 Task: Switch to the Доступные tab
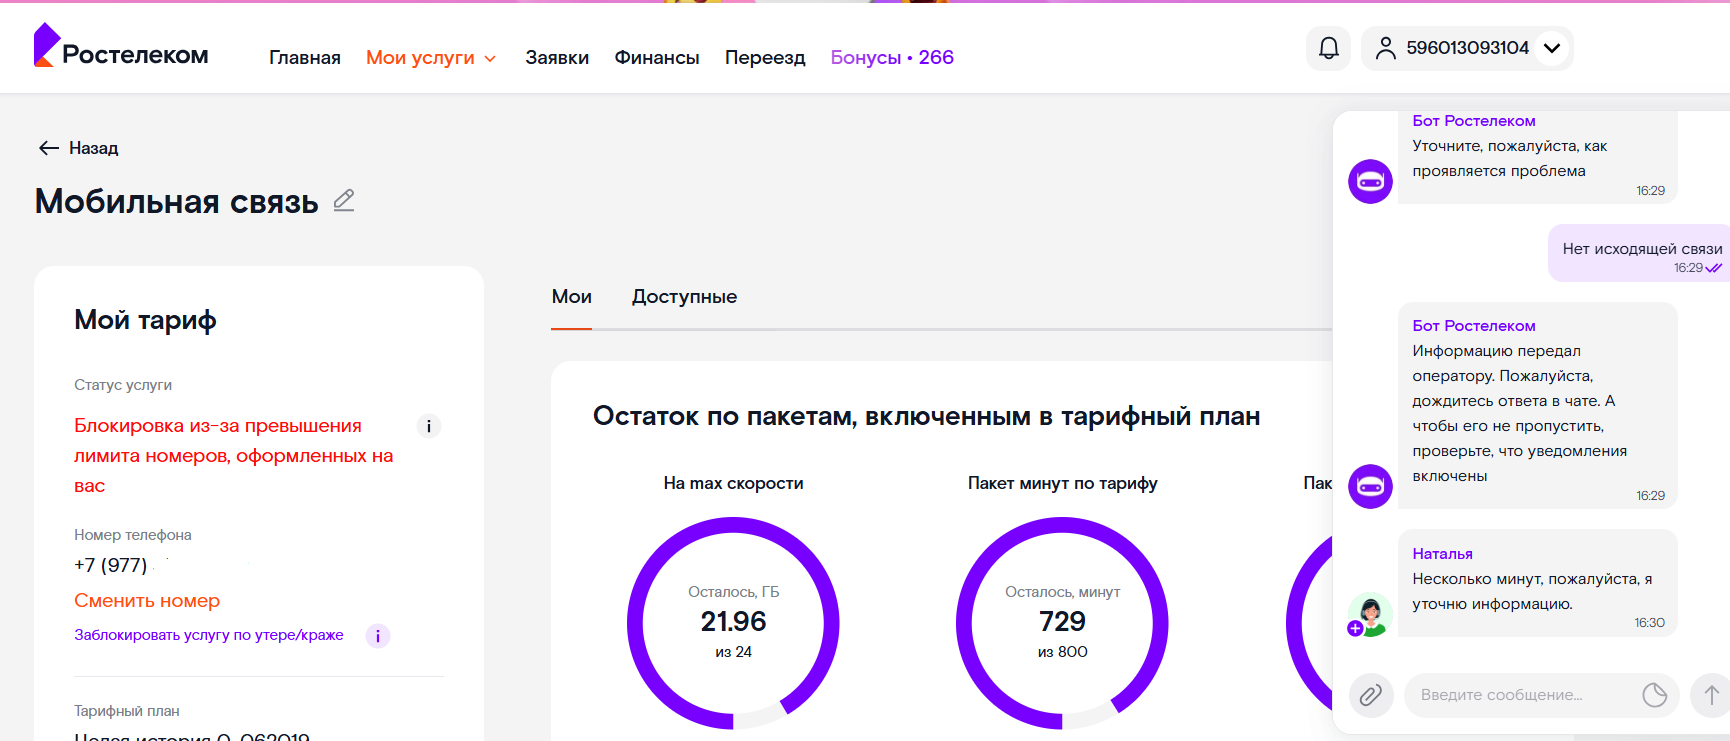pos(684,297)
